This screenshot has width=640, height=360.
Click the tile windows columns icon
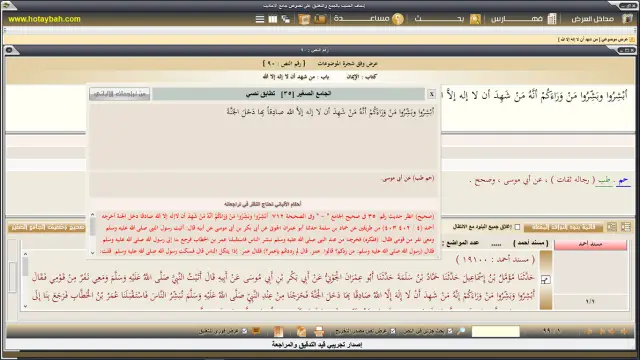tap(273, 19)
